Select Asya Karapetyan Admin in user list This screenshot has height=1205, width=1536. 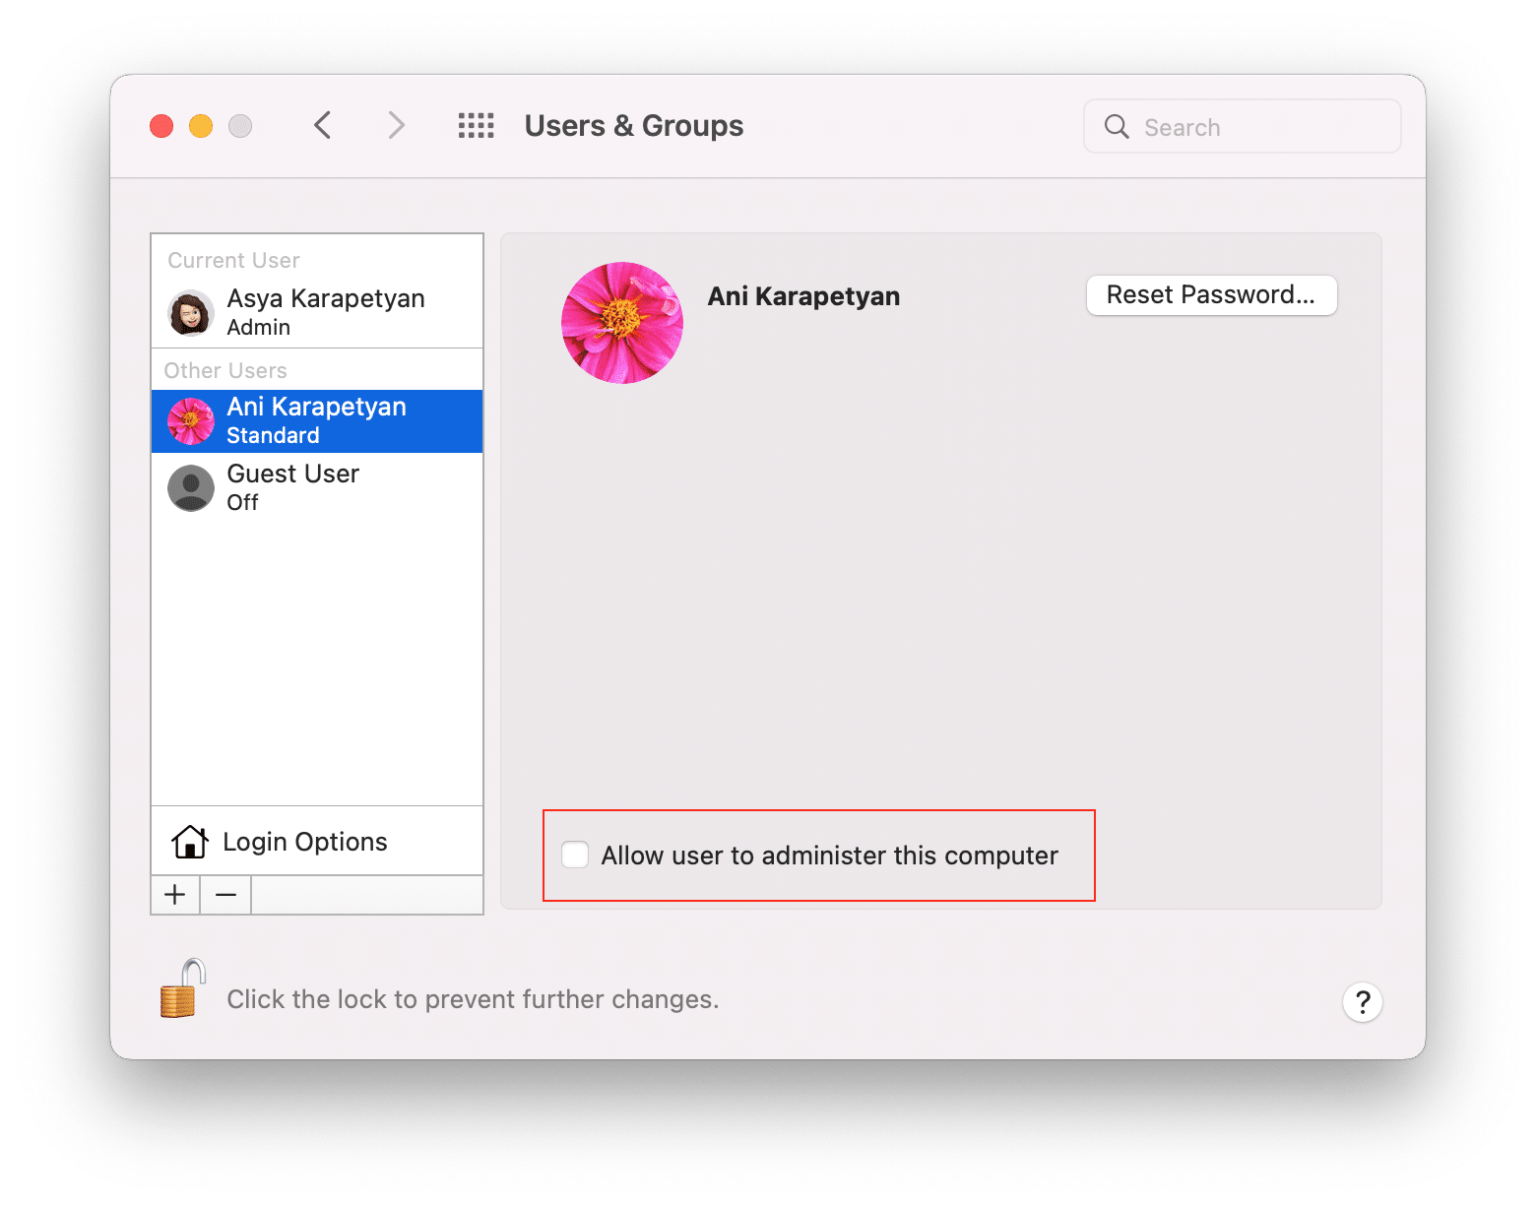click(317, 312)
